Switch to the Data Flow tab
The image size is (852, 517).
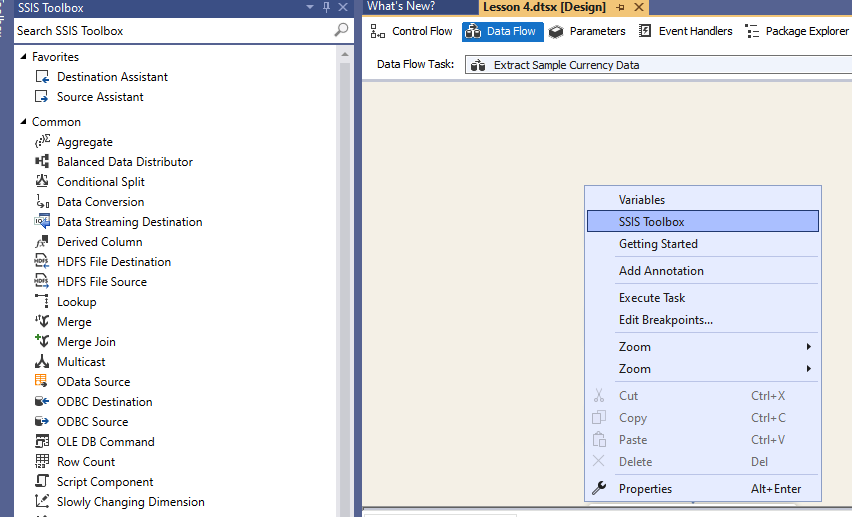coord(502,31)
